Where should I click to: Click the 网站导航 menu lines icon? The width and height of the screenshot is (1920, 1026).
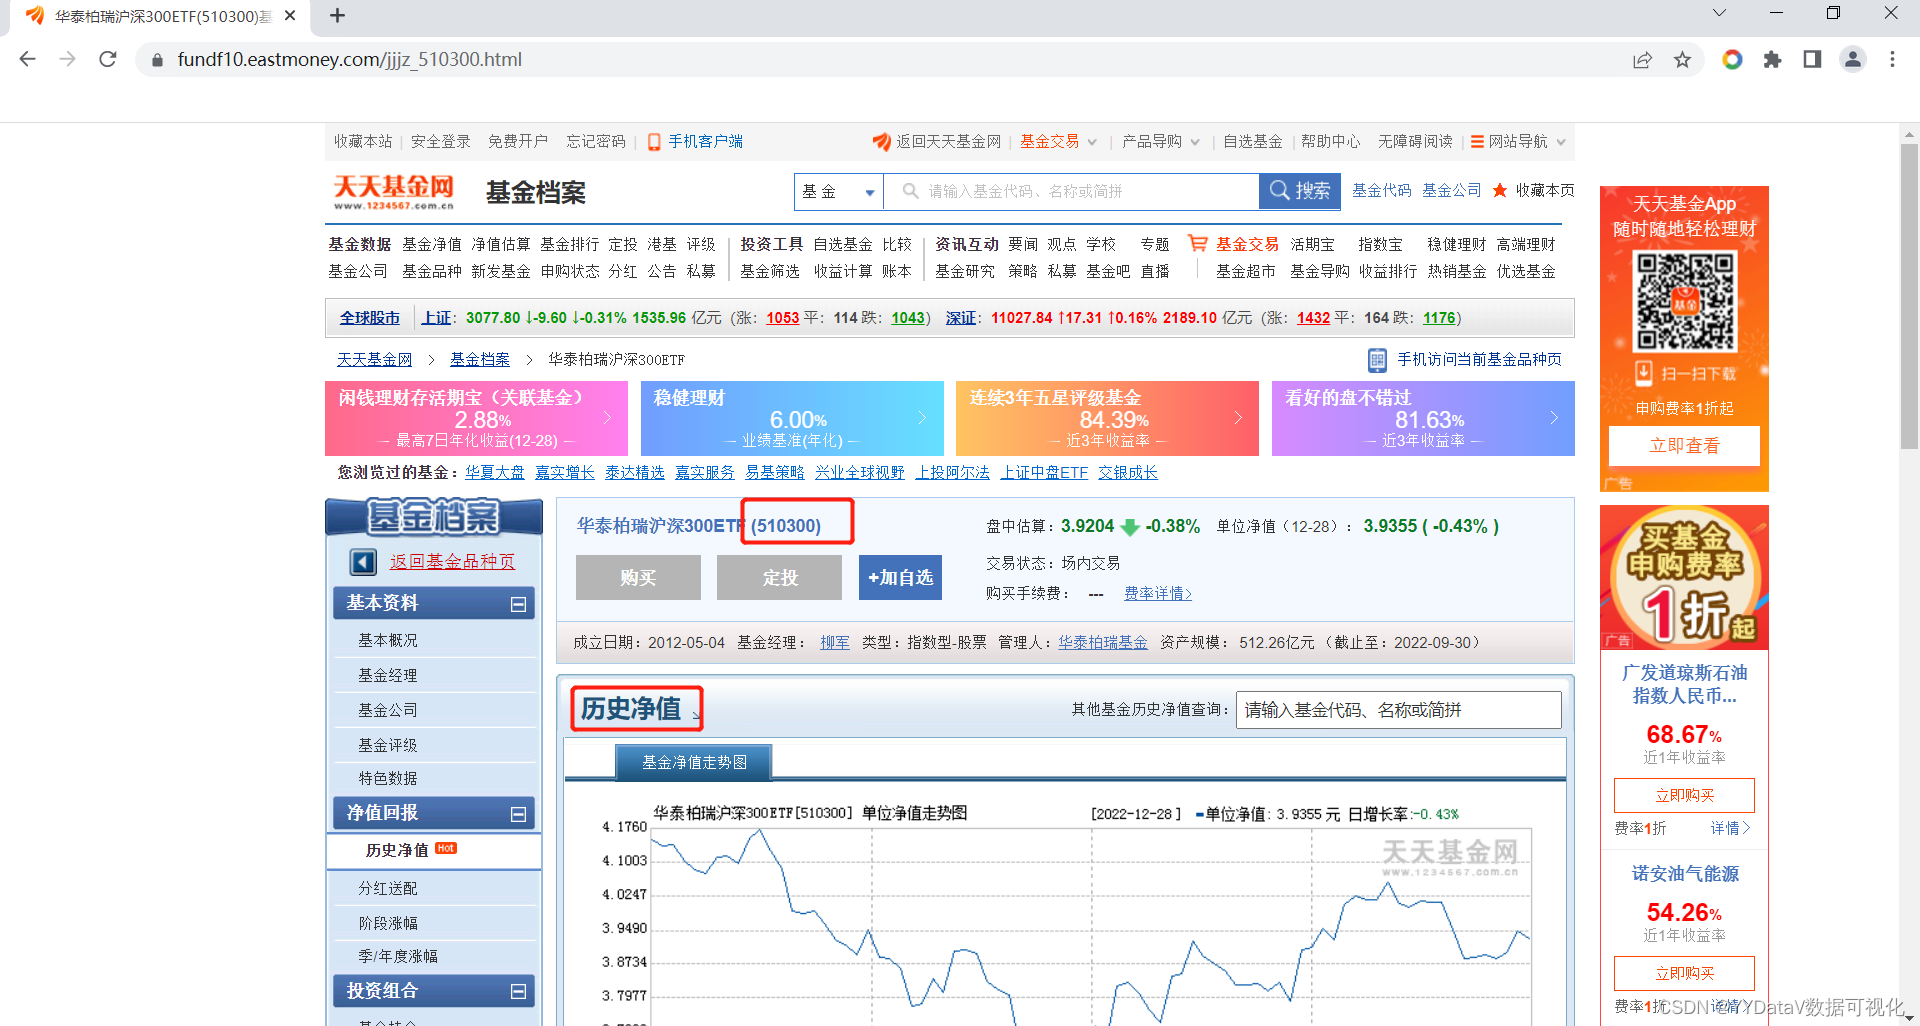(1476, 142)
